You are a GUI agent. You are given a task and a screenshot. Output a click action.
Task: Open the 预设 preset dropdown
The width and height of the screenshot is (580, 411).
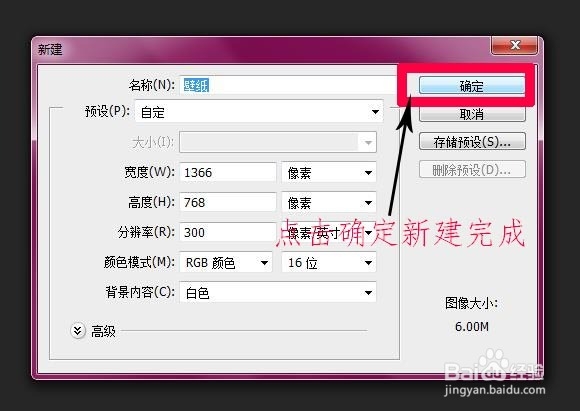pyautogui.click(x=259, y=112)
